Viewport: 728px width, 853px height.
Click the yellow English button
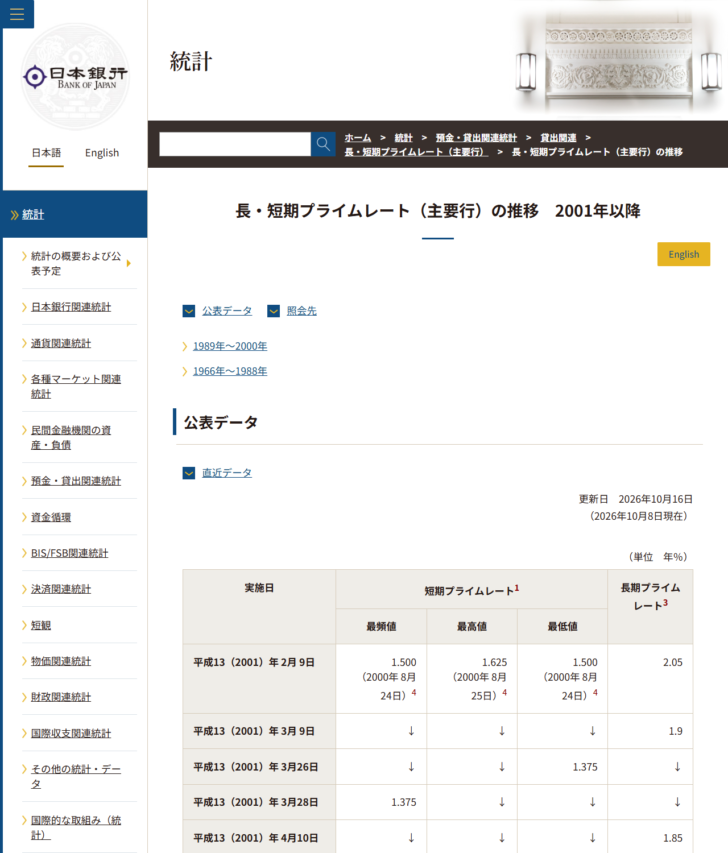point(683,254)
